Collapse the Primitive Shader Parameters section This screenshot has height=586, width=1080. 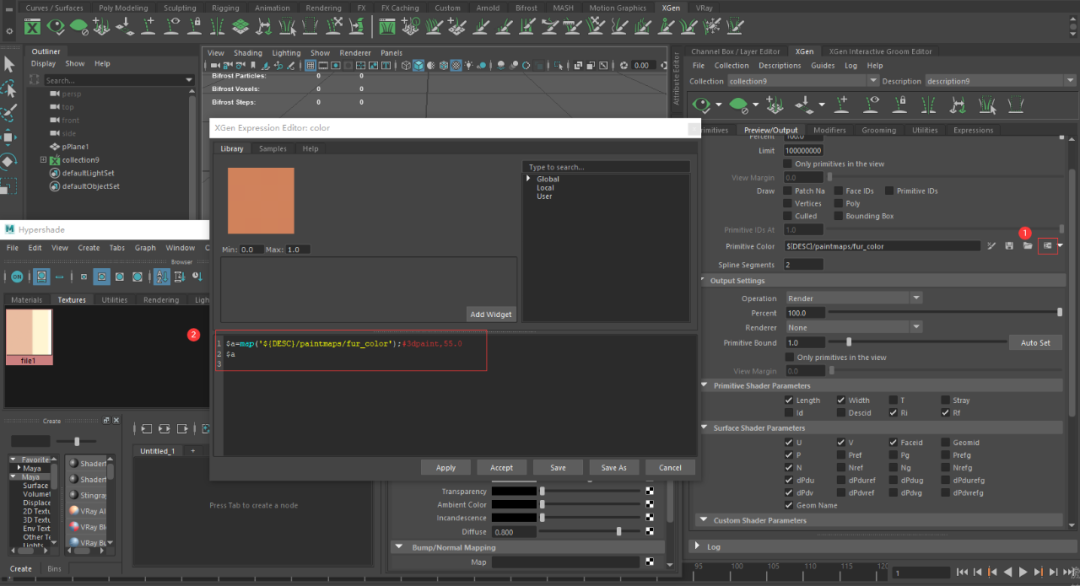[x=704, y=386]
